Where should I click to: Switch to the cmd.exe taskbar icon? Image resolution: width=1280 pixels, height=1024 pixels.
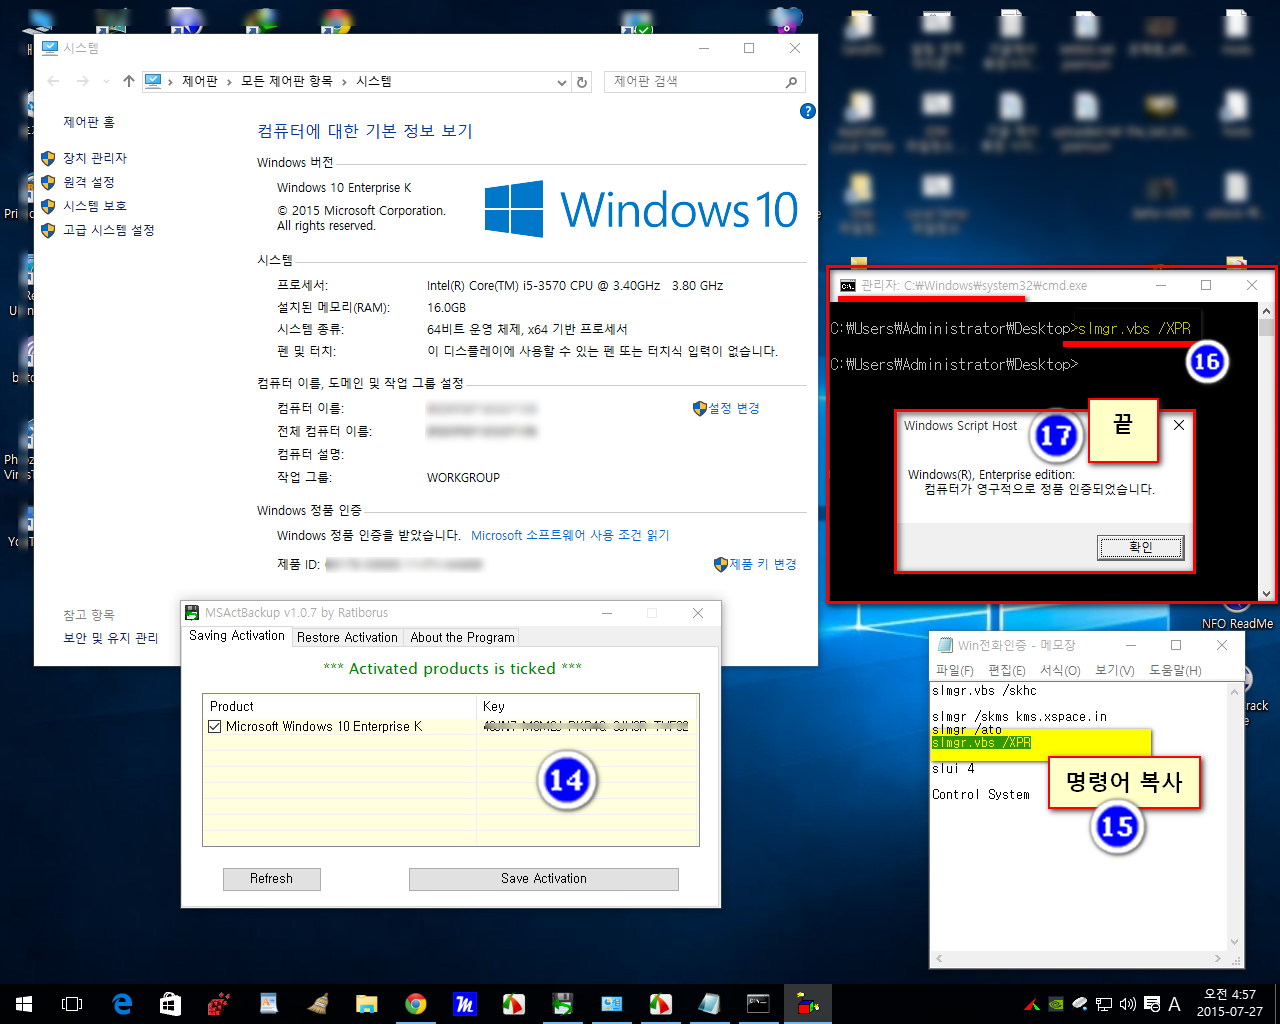[x=758, y=1004]
